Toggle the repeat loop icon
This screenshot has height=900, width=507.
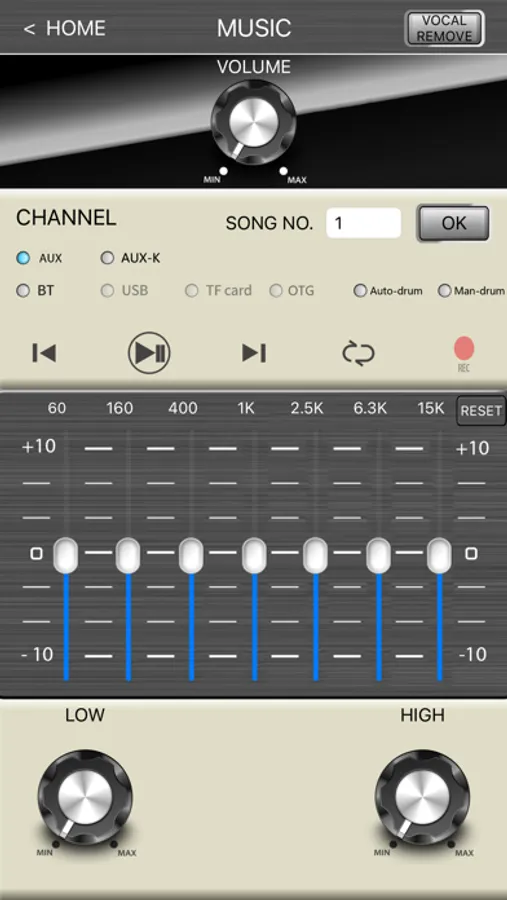[358, 353]
